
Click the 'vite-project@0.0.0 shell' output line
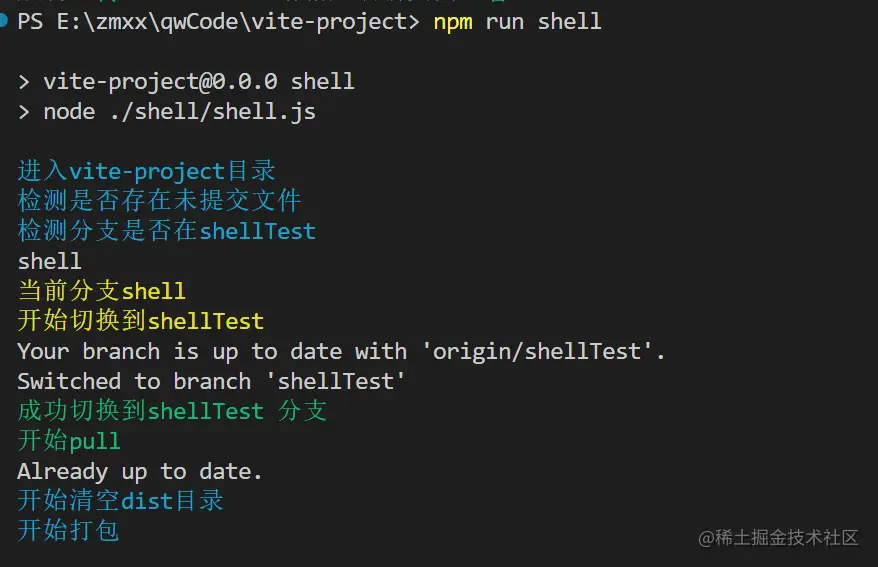pos(199,82)
